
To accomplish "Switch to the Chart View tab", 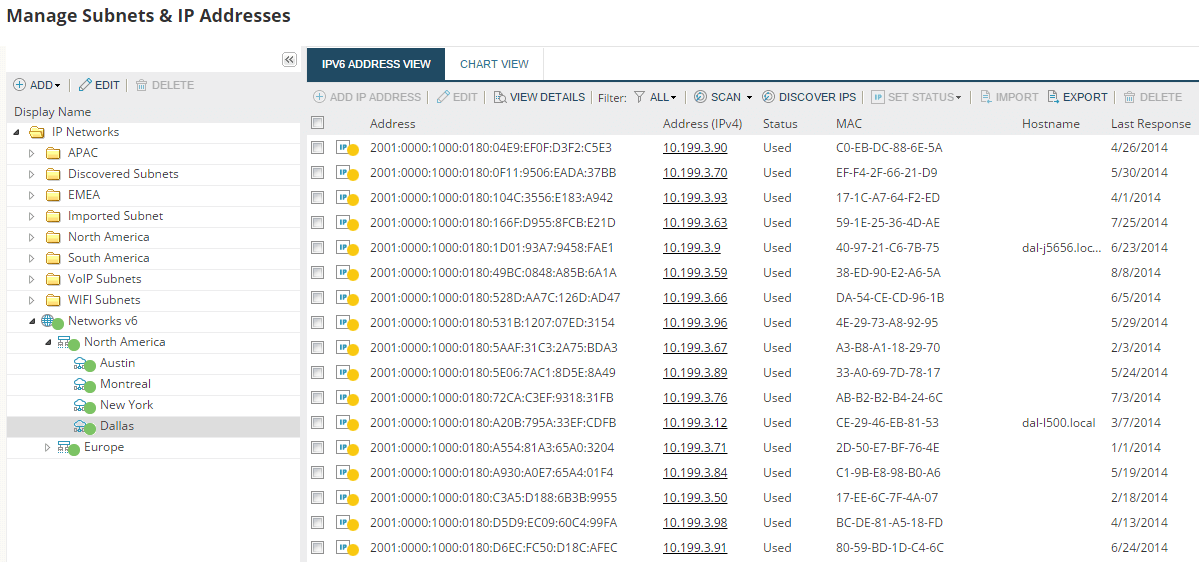I will 494,64.
